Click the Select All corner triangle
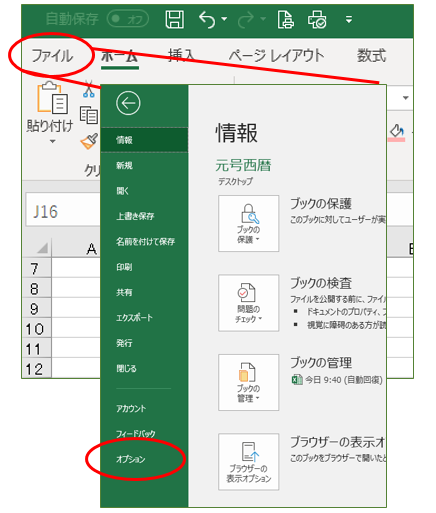Screen dimensions: 436x513 click(42, 248)
